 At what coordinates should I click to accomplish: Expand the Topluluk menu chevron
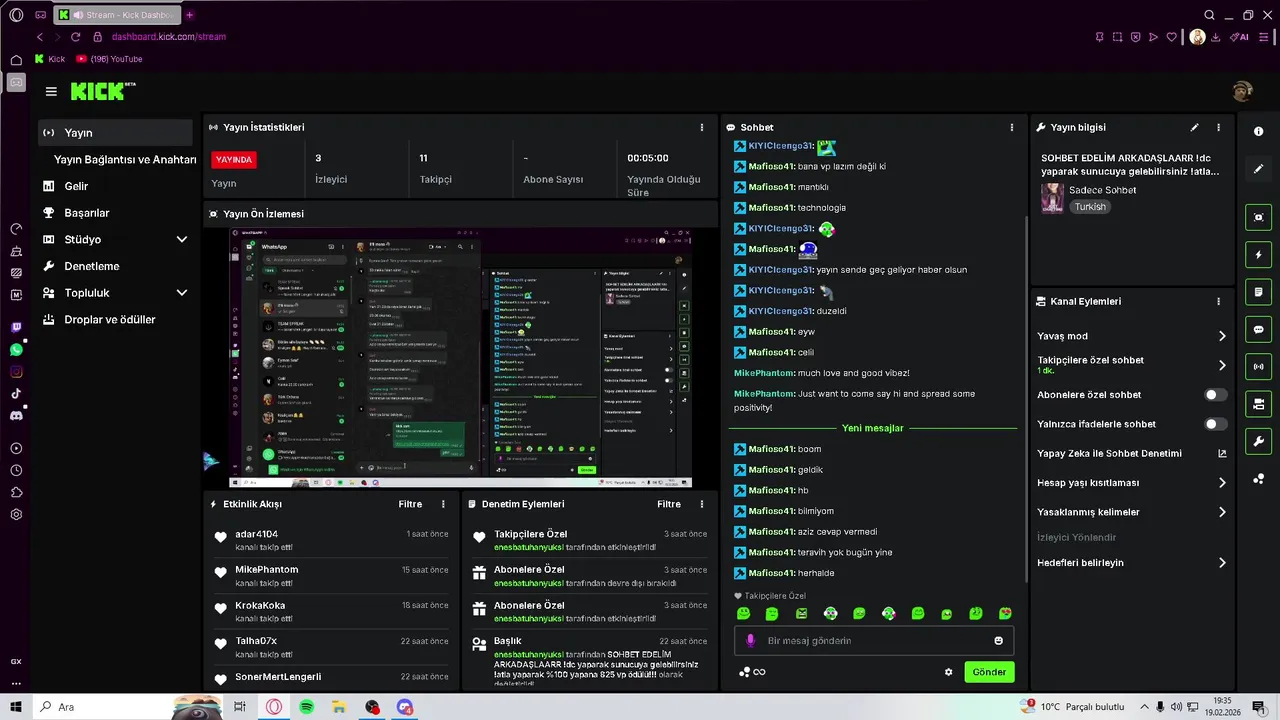point(182,293)
